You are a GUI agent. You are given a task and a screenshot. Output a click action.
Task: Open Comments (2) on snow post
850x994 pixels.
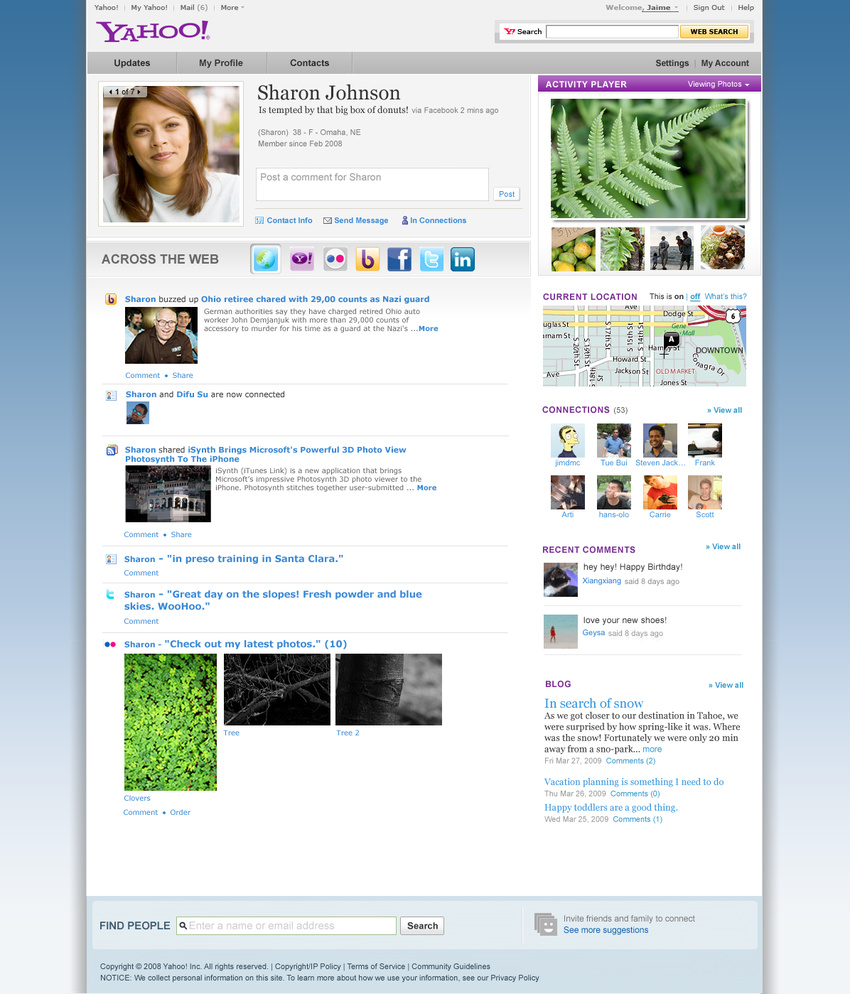coord(631,761)
